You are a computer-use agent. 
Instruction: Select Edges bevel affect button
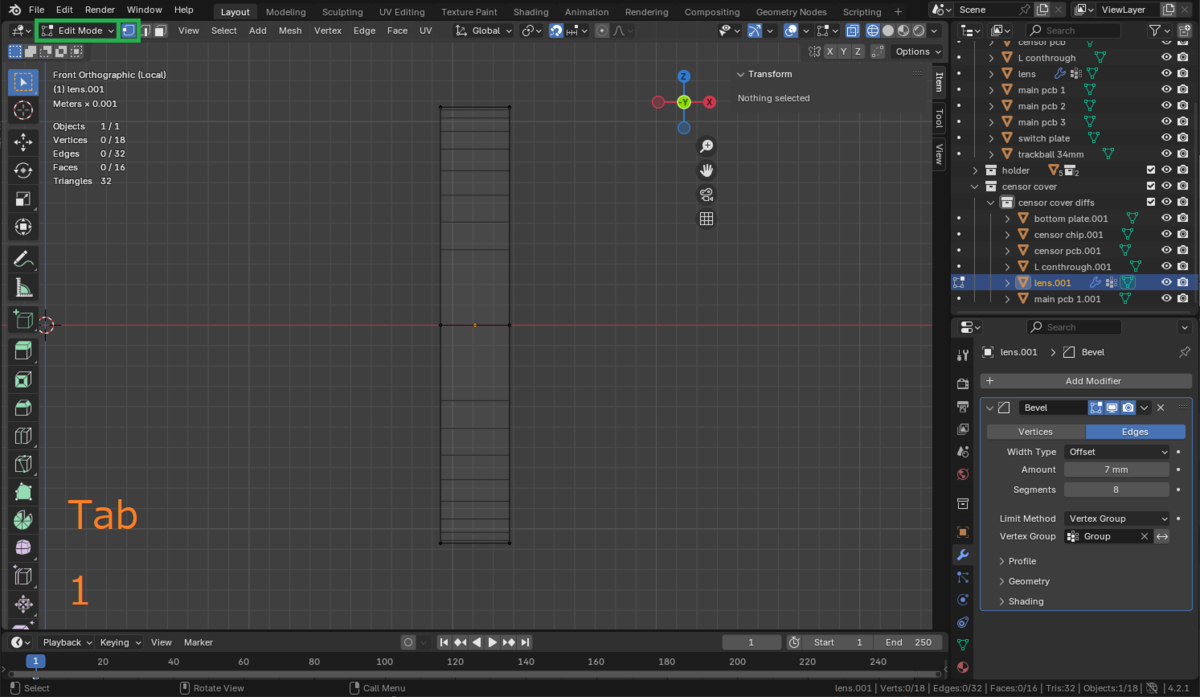(x=1135, y=431)
